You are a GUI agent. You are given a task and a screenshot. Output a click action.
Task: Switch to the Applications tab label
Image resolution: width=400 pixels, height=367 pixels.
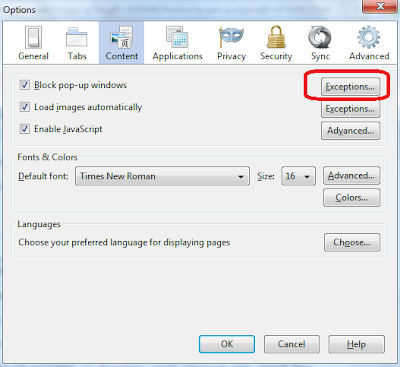point(177,56)
